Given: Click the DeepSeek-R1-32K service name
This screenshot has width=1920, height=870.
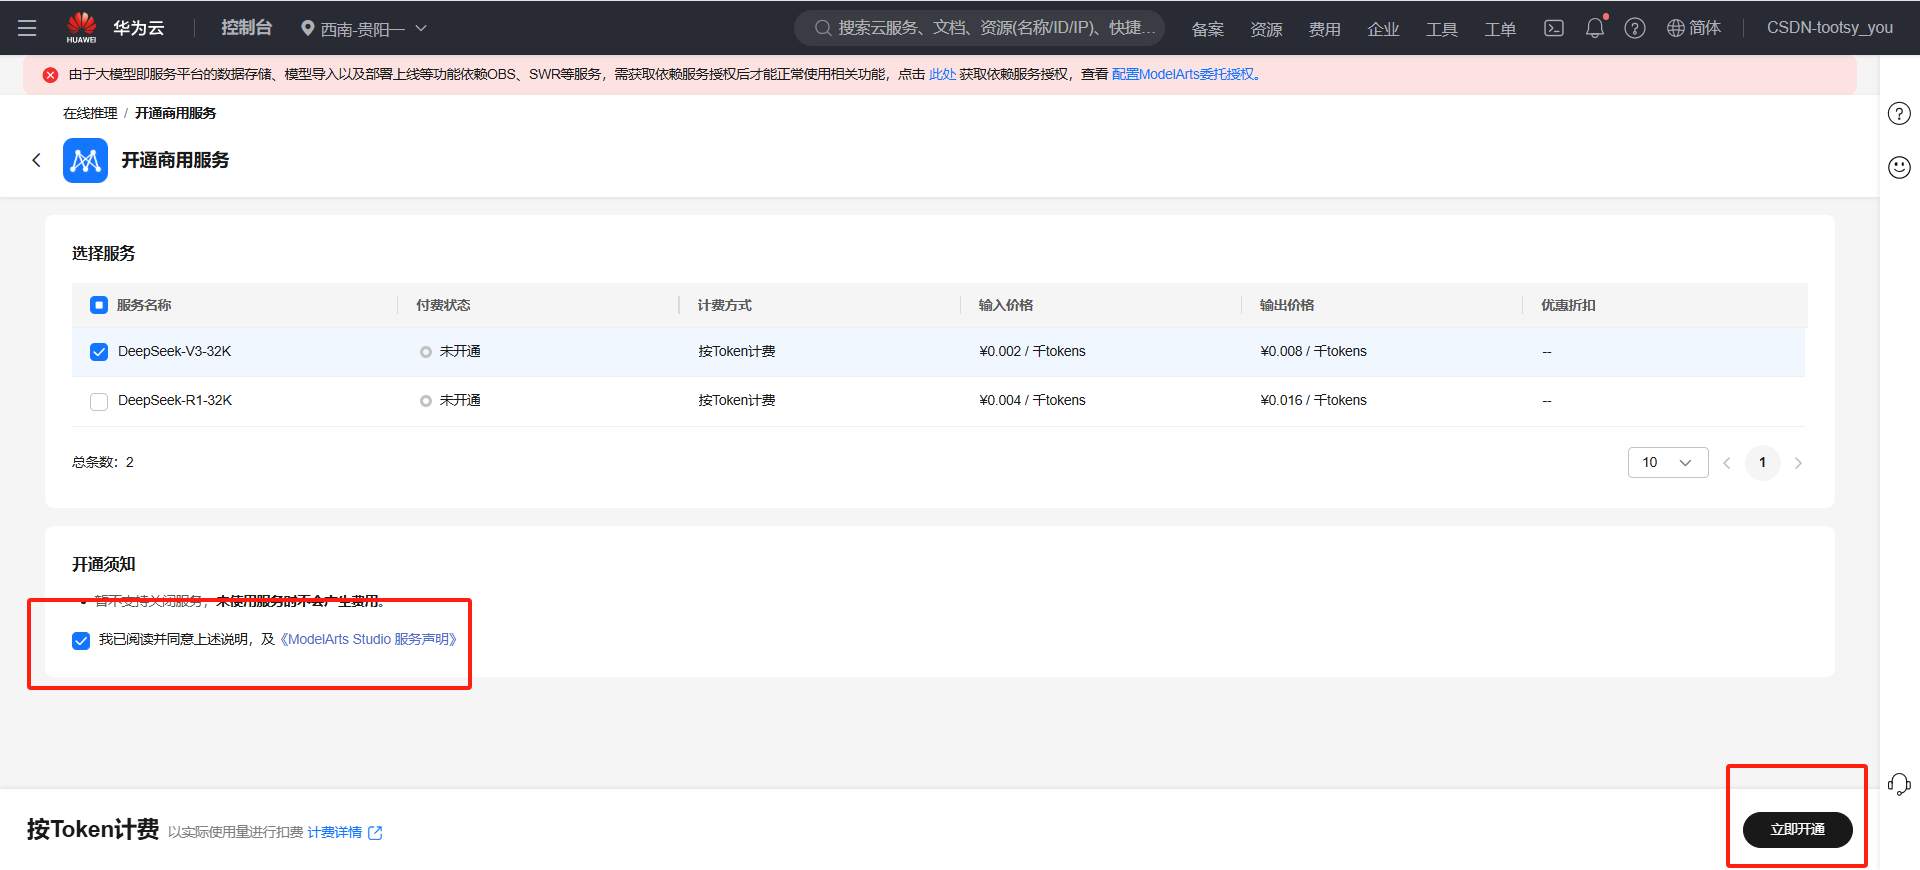Looking at the screenshot, I should [175, 400].
